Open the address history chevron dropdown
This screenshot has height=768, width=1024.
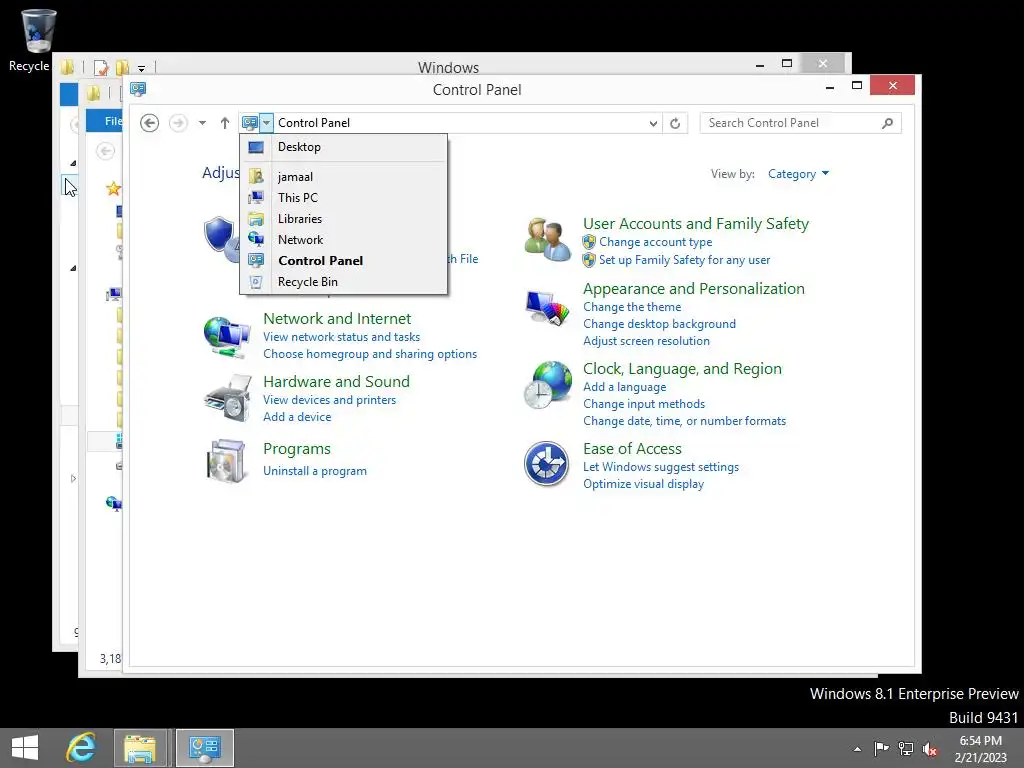tap(653, 123)
